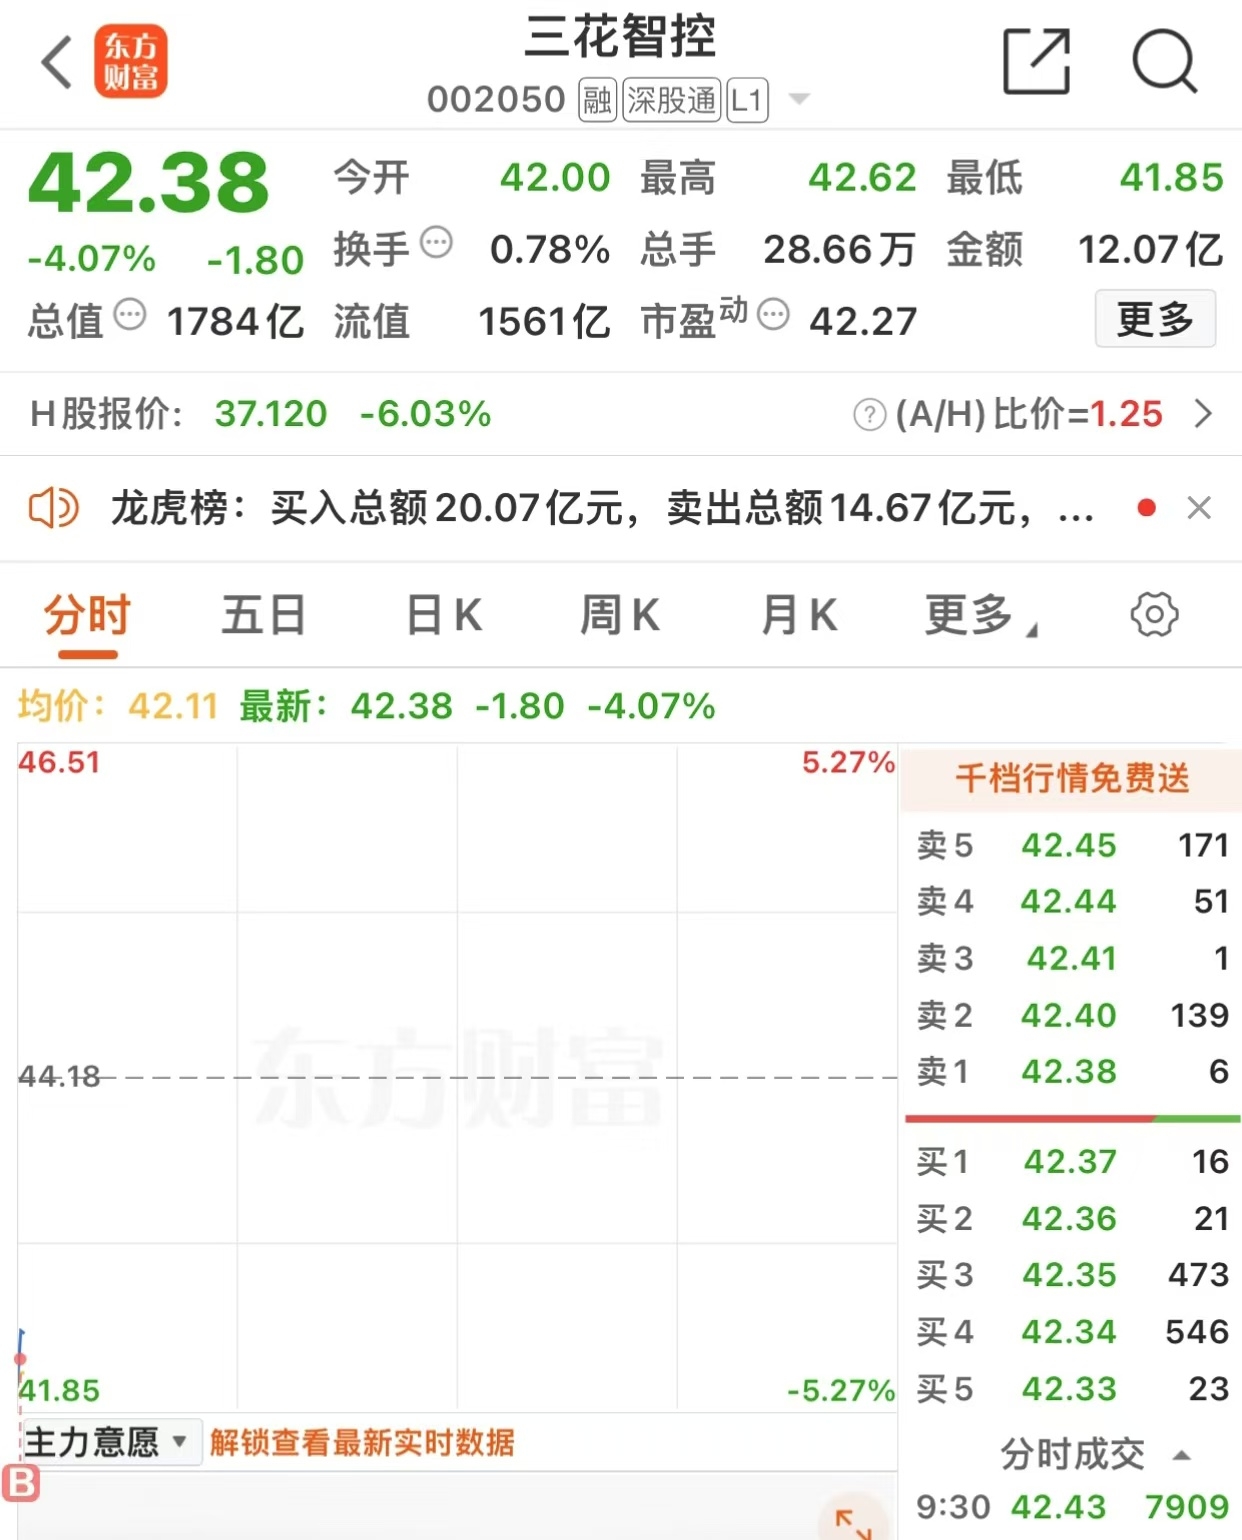1242x1540 pixels.
Task: Open the search magnifier icon
Action: point(1164,62)
